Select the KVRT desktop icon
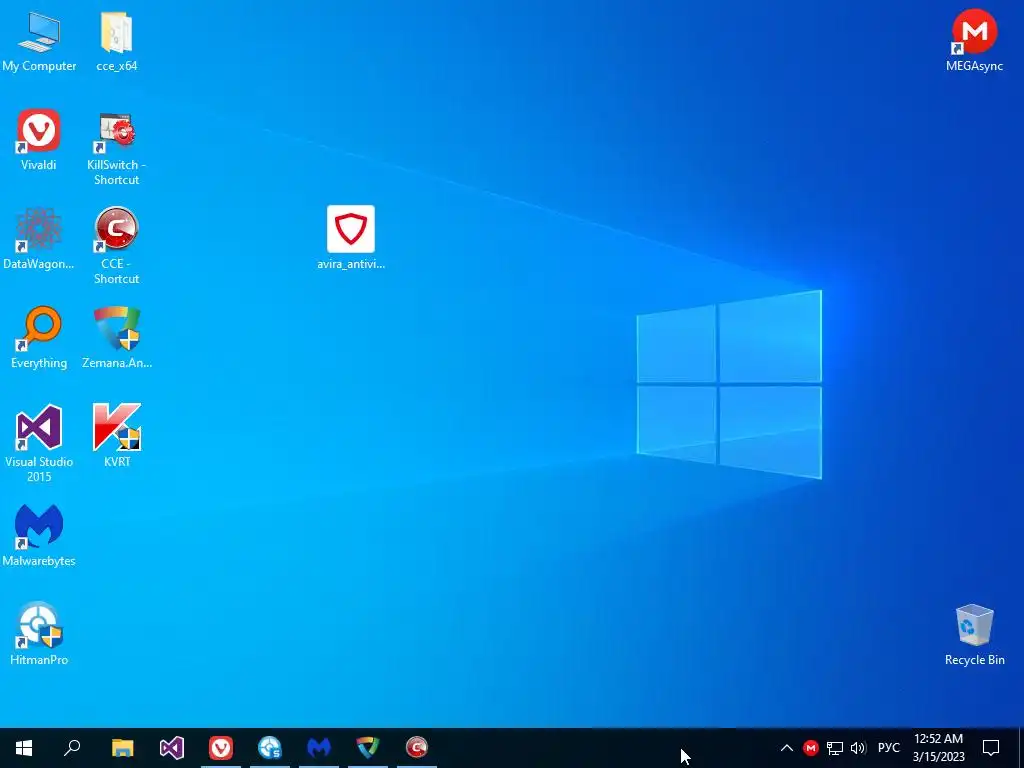1024x768 pixels. [x=117, y=436]
